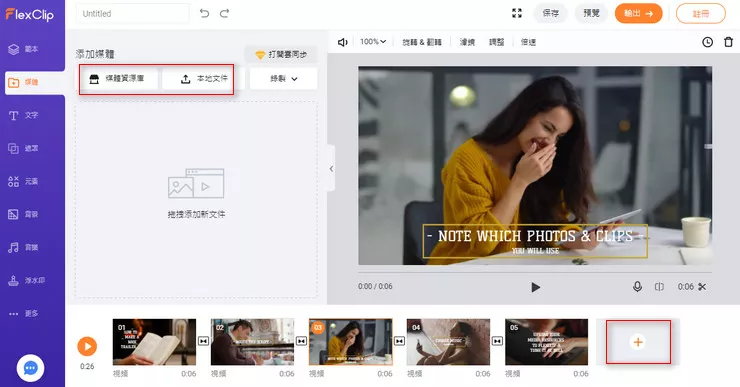The height and width of the screenshot is (387, 740).
Task: Open the Filter (濾鏡) option
Action: pyautogui.click(x=467, y=42)
